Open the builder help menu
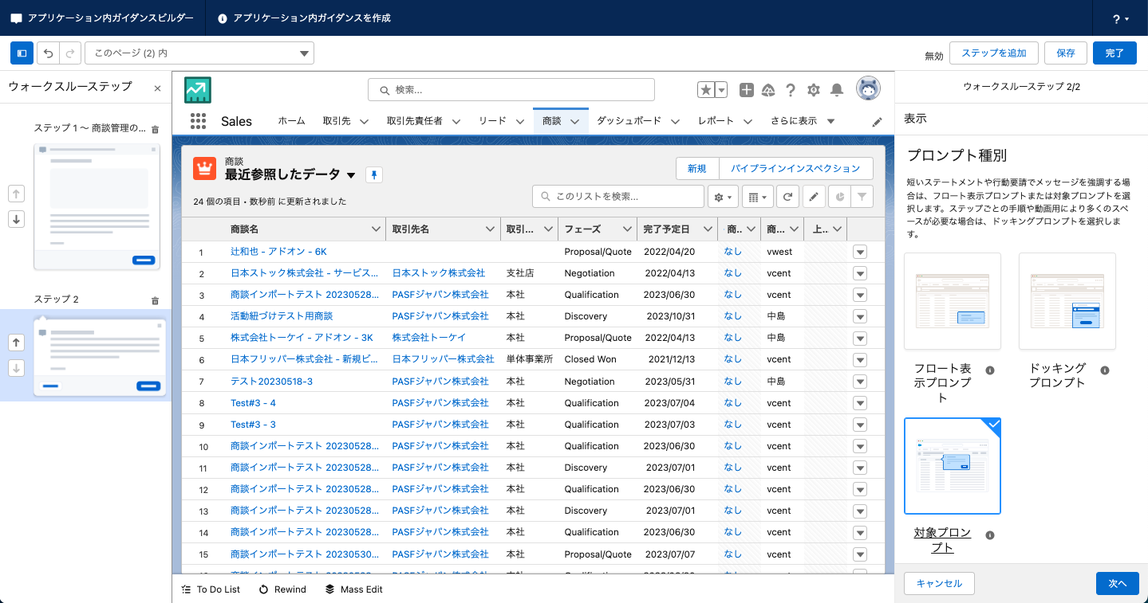 tap(1120, 19)
